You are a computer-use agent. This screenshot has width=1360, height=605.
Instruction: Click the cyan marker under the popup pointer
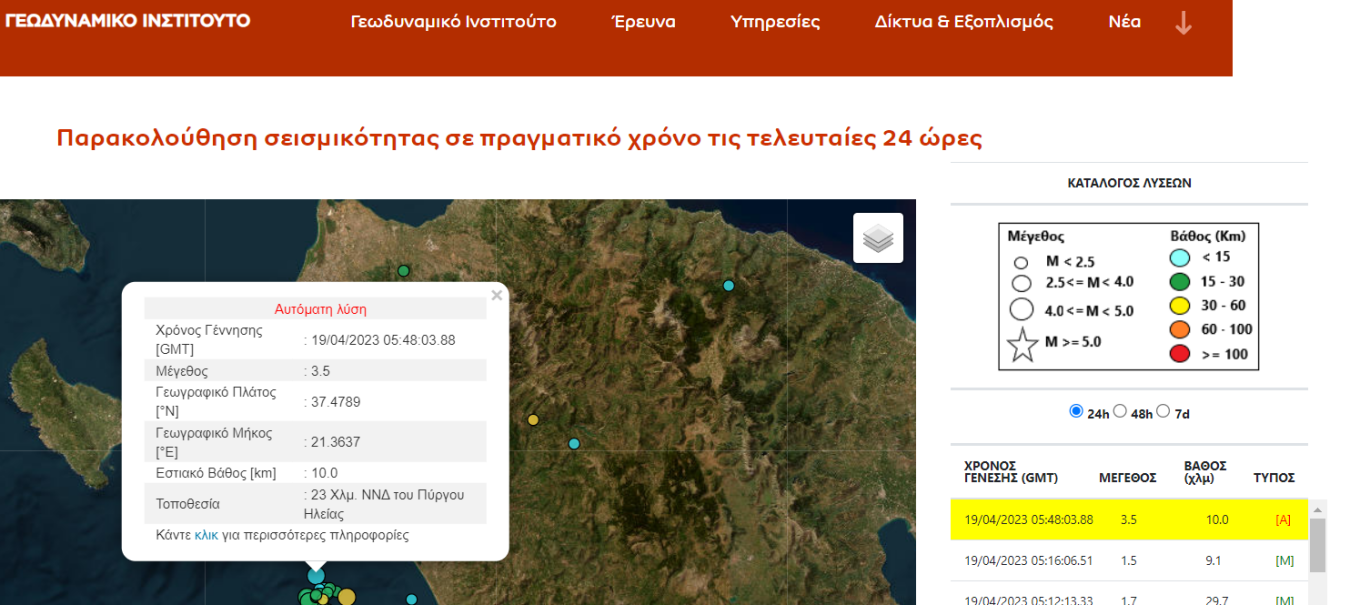316,576
